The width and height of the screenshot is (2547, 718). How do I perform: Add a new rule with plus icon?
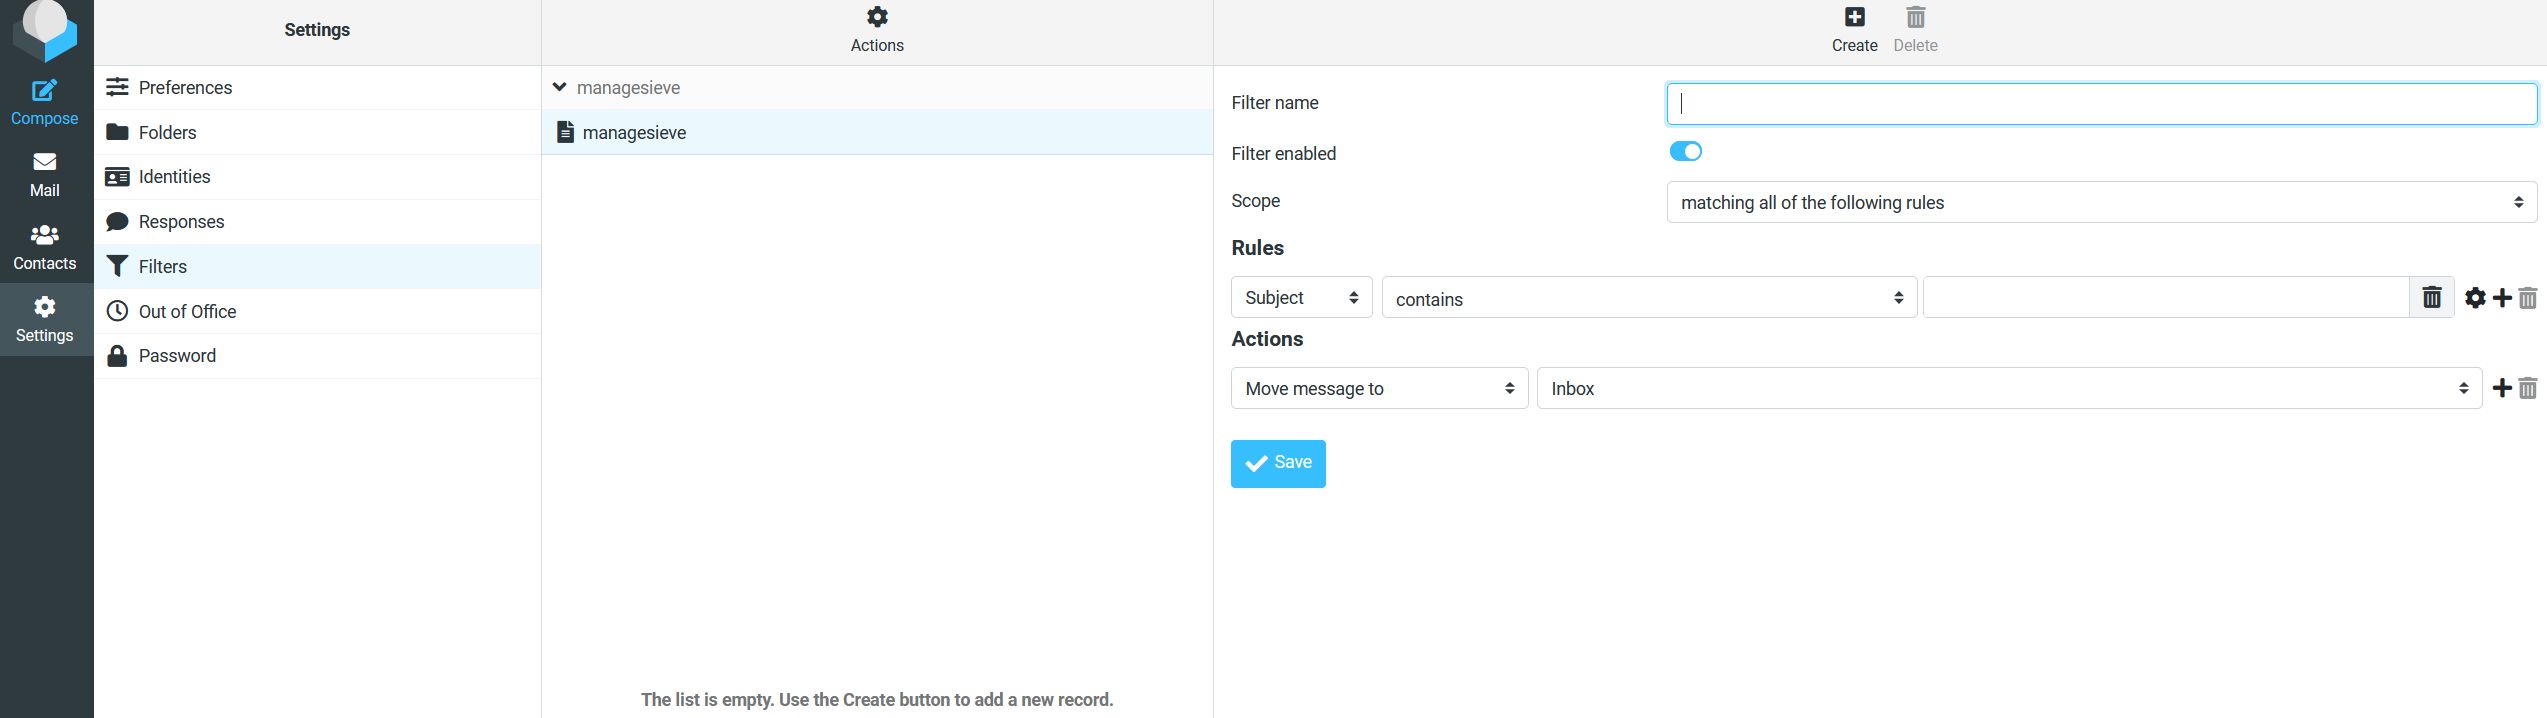point(2502,298)
